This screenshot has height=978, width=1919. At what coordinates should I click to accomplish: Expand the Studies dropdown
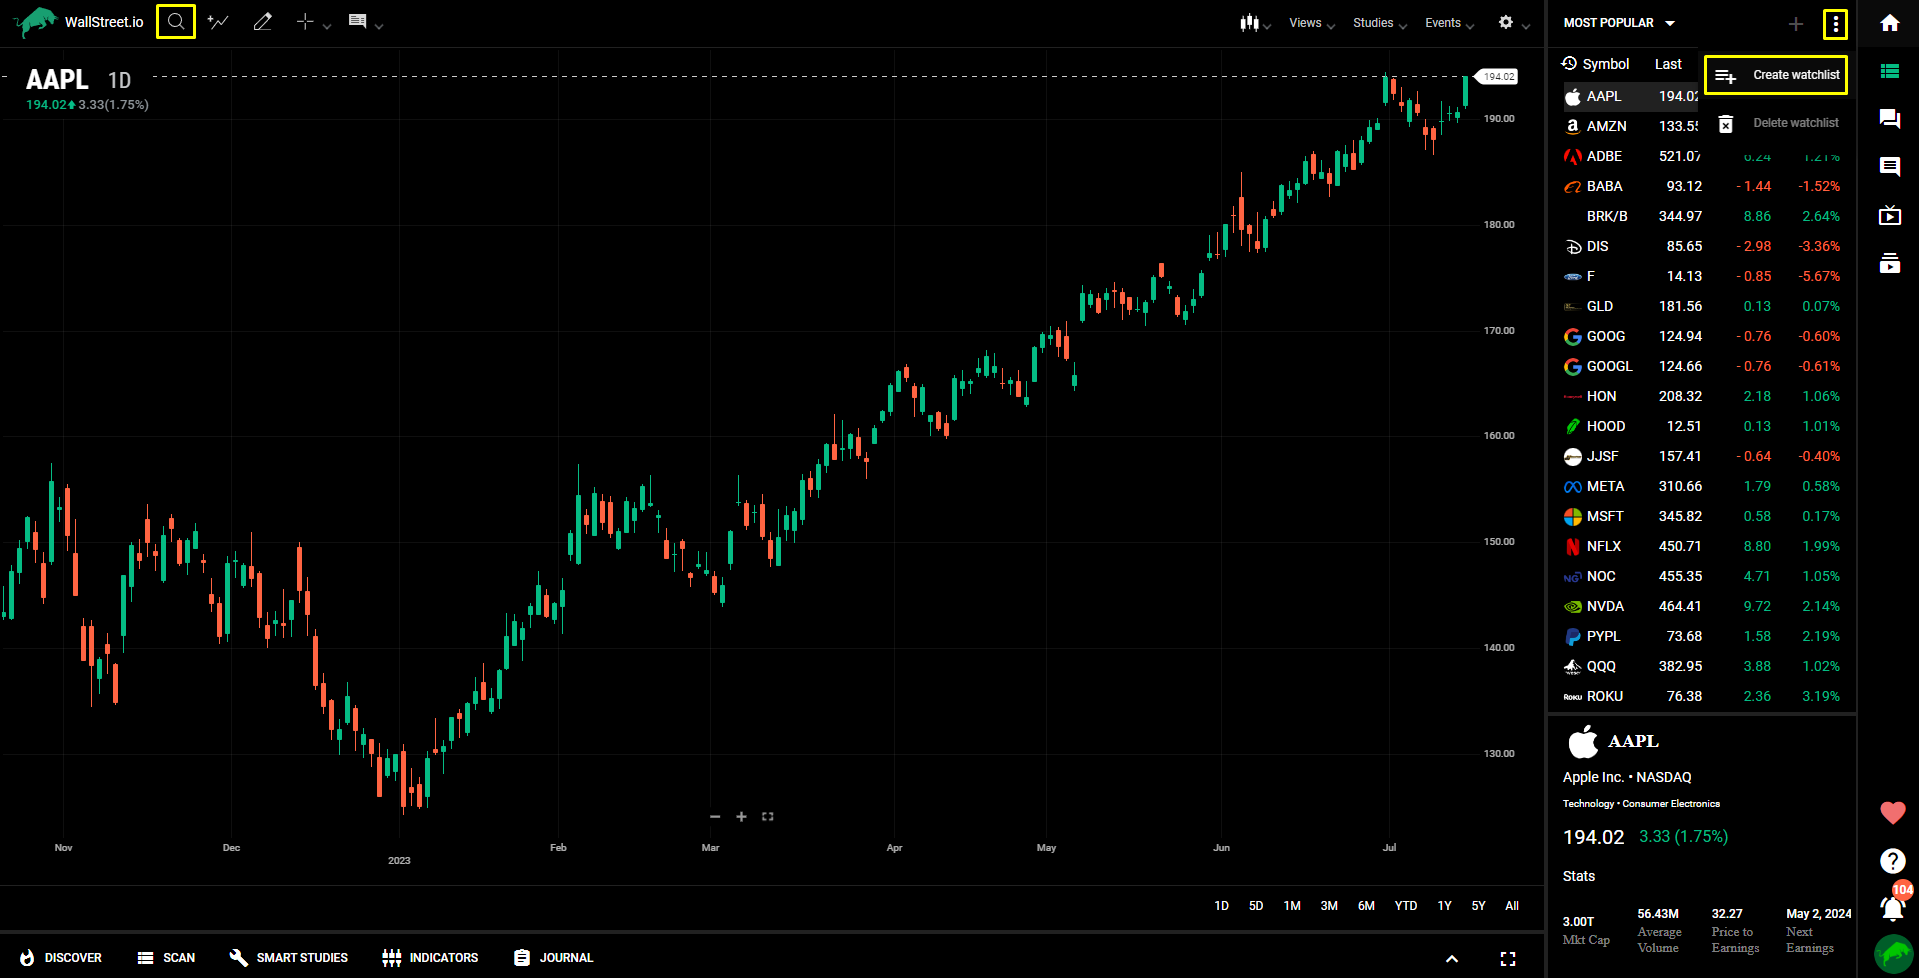click(1379, 23)
